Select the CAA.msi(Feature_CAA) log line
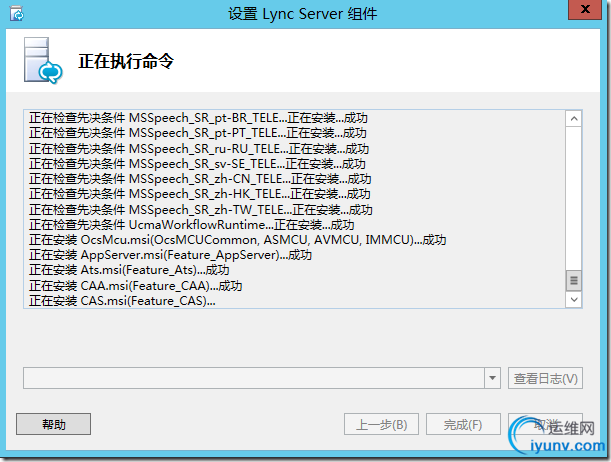 pyautogui.click(x=136, y=286)
